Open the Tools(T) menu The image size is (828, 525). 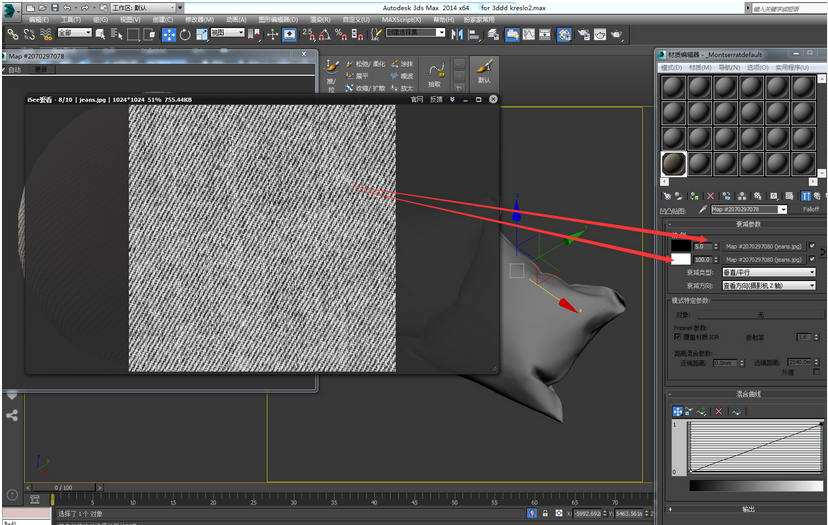(x=71, y=20)
